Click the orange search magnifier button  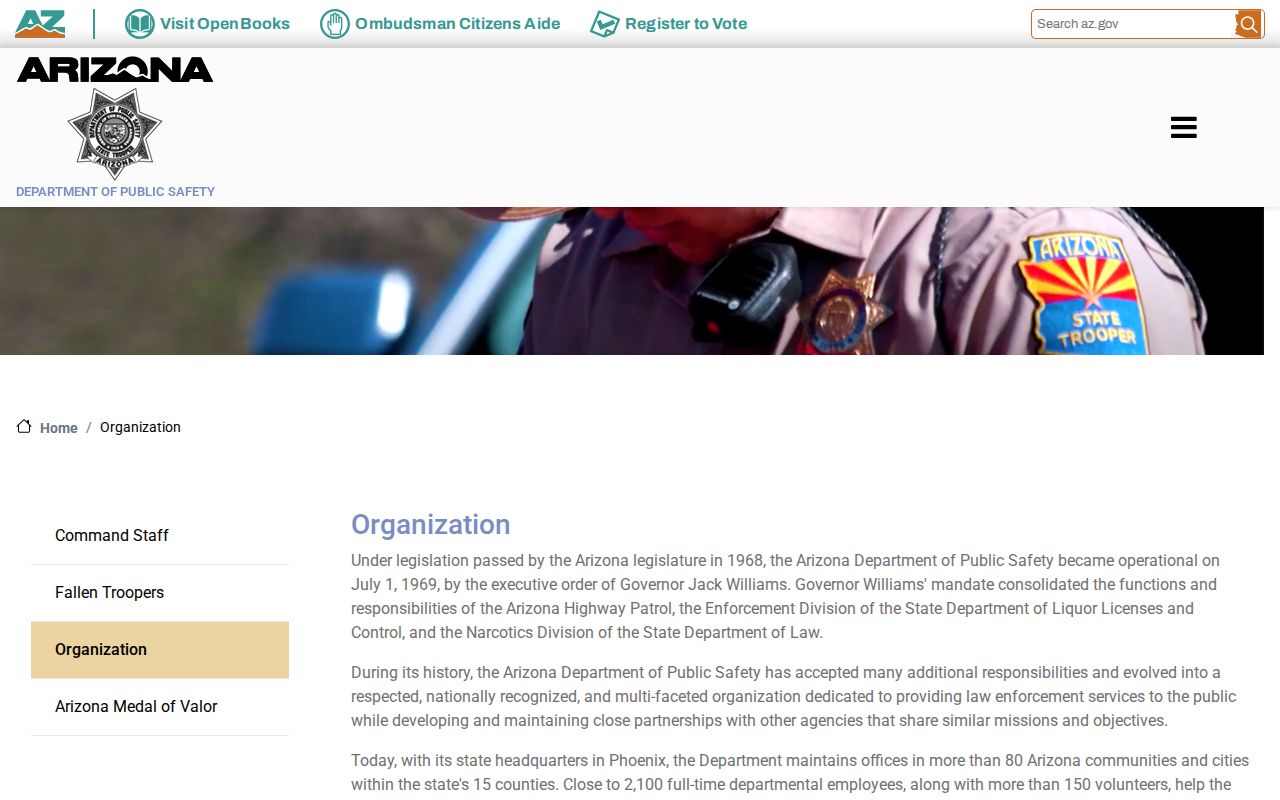point(1248,24)
